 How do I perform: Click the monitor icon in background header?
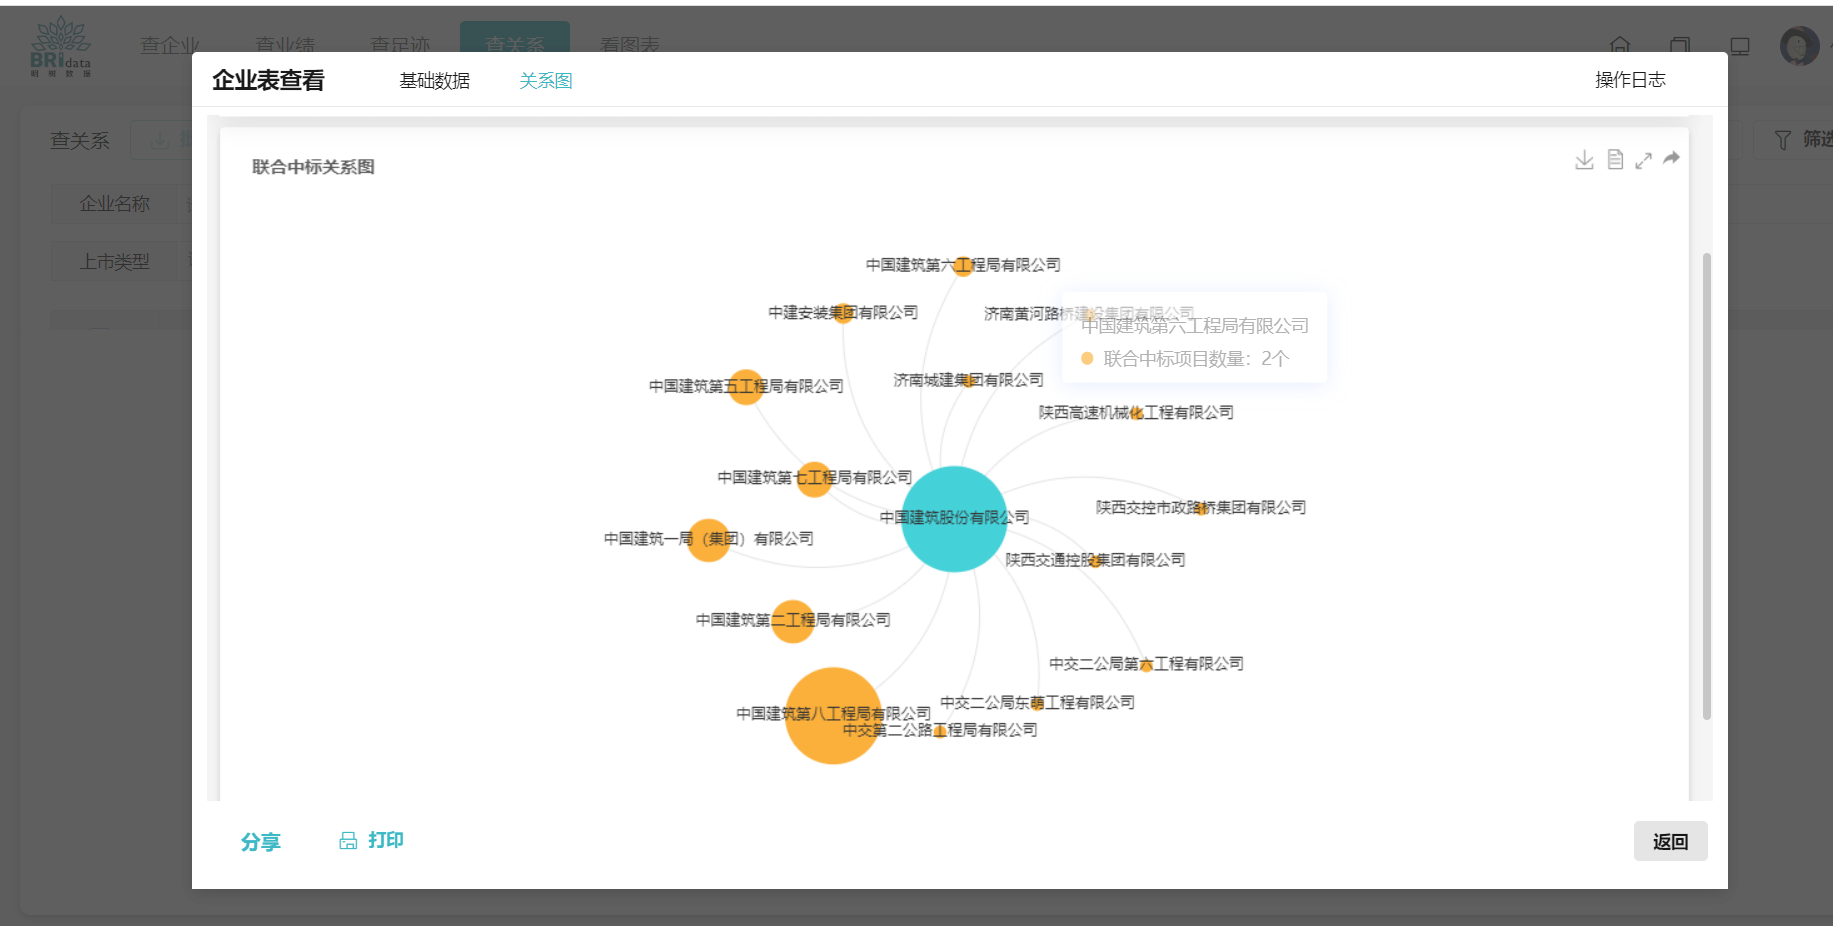1740,46
